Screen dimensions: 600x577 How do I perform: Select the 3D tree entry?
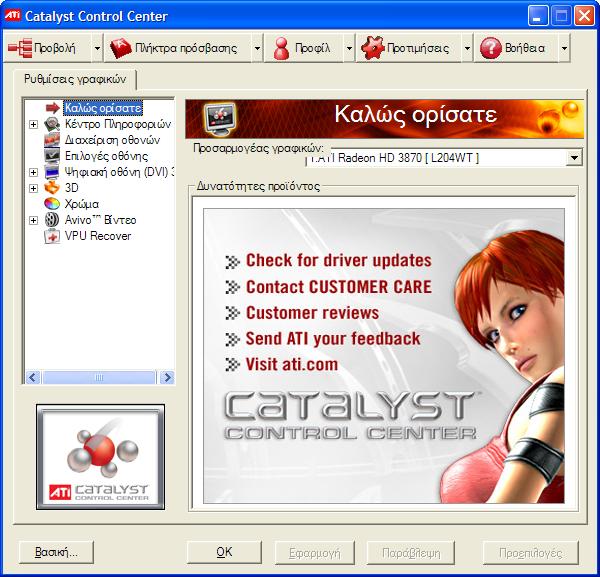(x=72, y=188)
